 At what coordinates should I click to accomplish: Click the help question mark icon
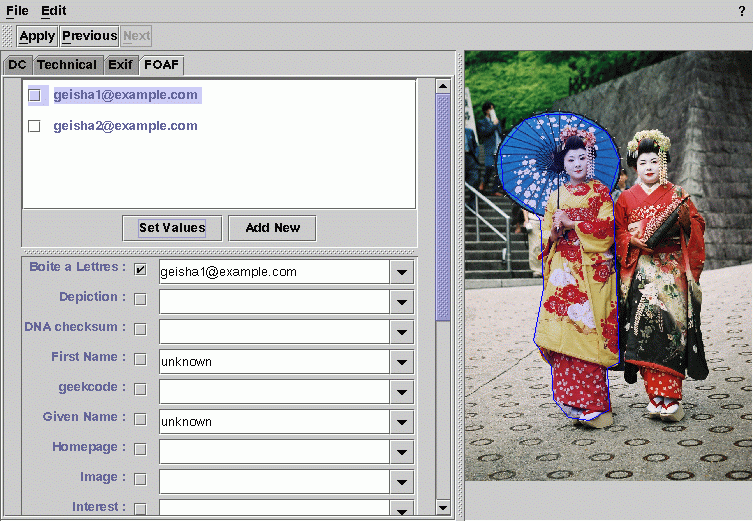pyautogui.click(x=741, y=11)
